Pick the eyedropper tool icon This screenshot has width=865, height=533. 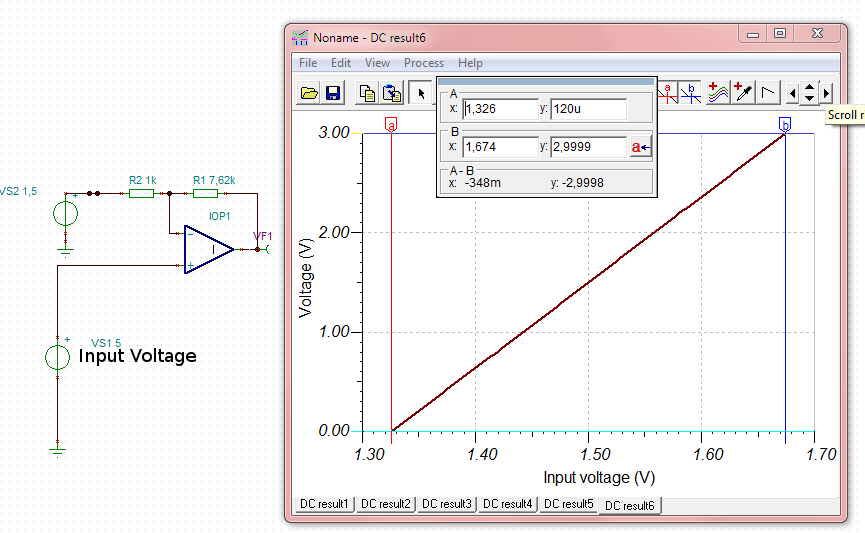pyautogui.click(x=743, y=94)
